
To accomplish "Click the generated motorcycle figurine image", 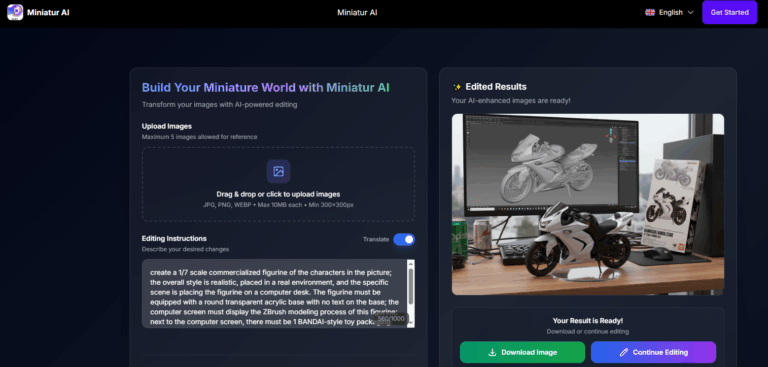I will pyautogui.click(x=588, y=204).
